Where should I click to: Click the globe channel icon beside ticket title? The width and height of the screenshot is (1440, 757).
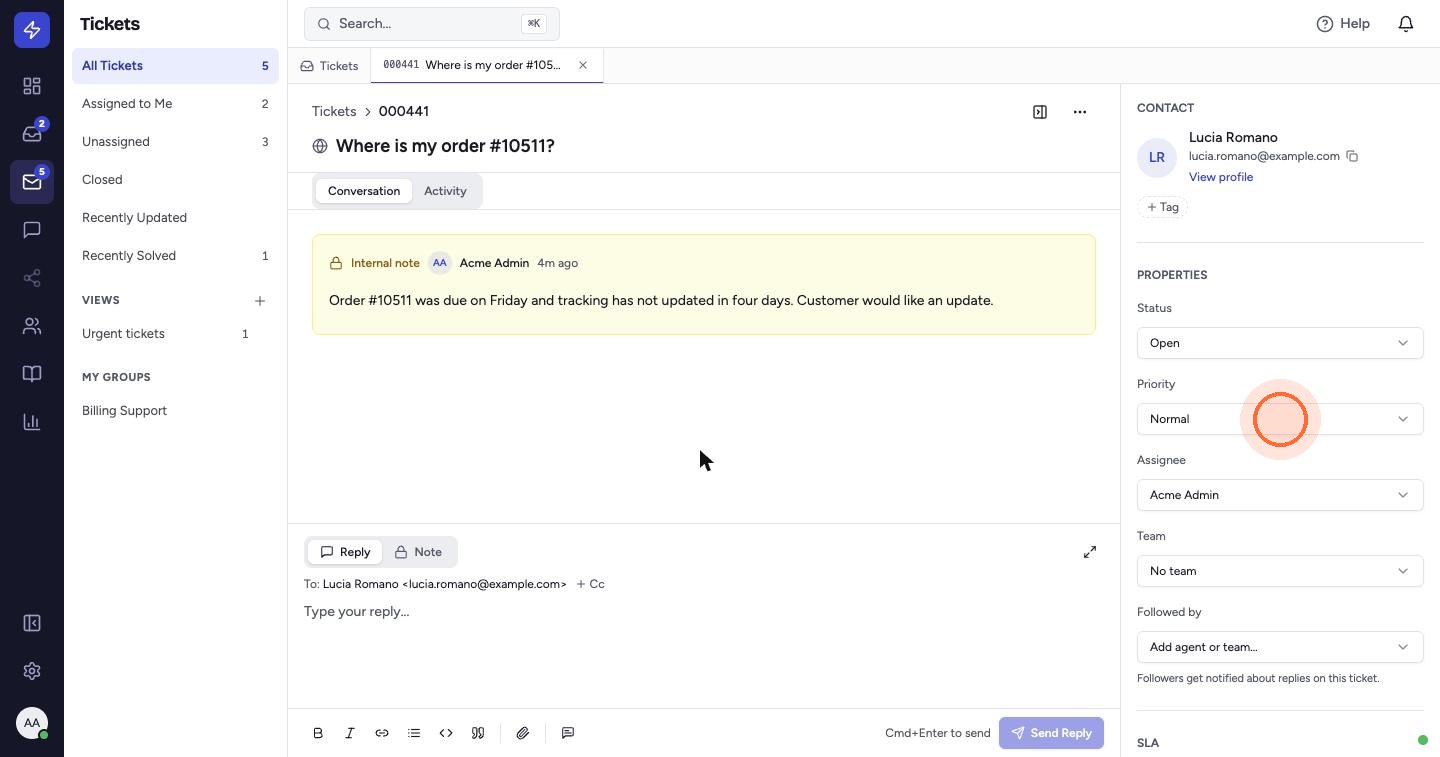tap(320, 146)
